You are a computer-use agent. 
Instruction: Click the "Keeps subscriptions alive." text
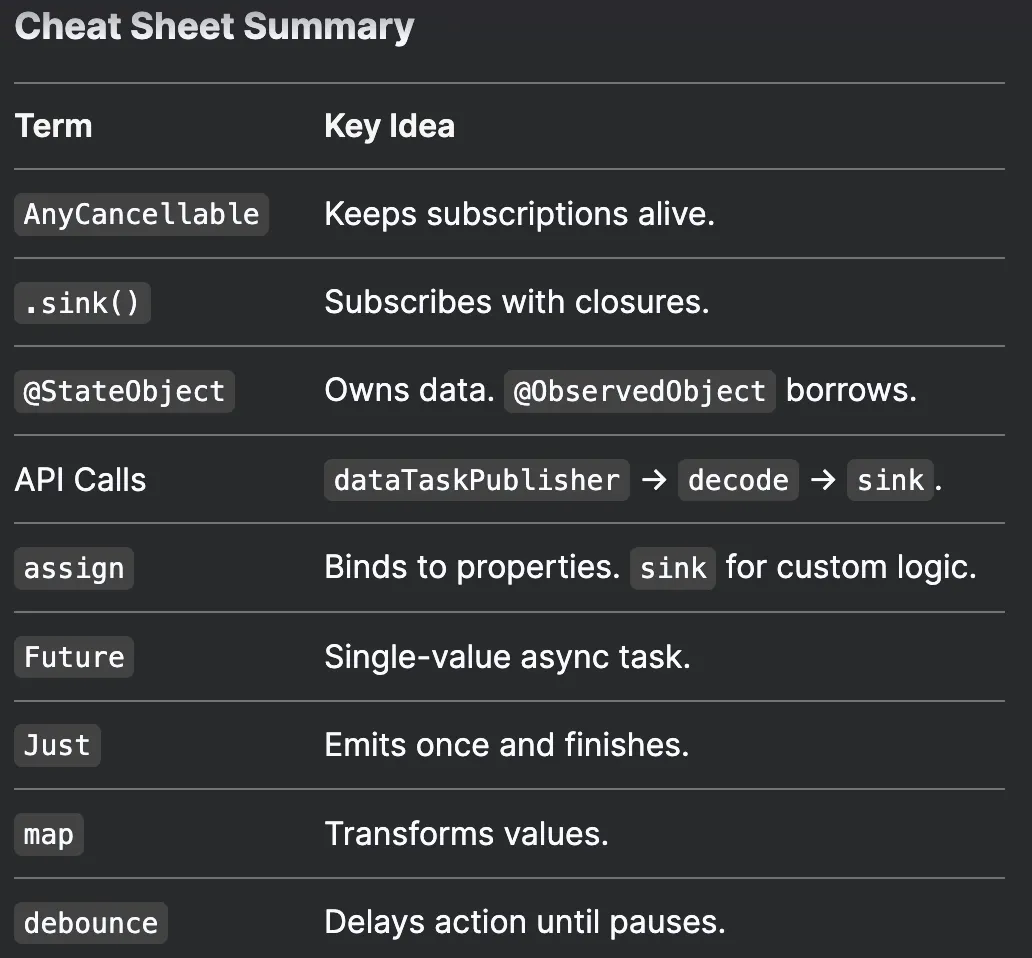click(x=519, y=214)
